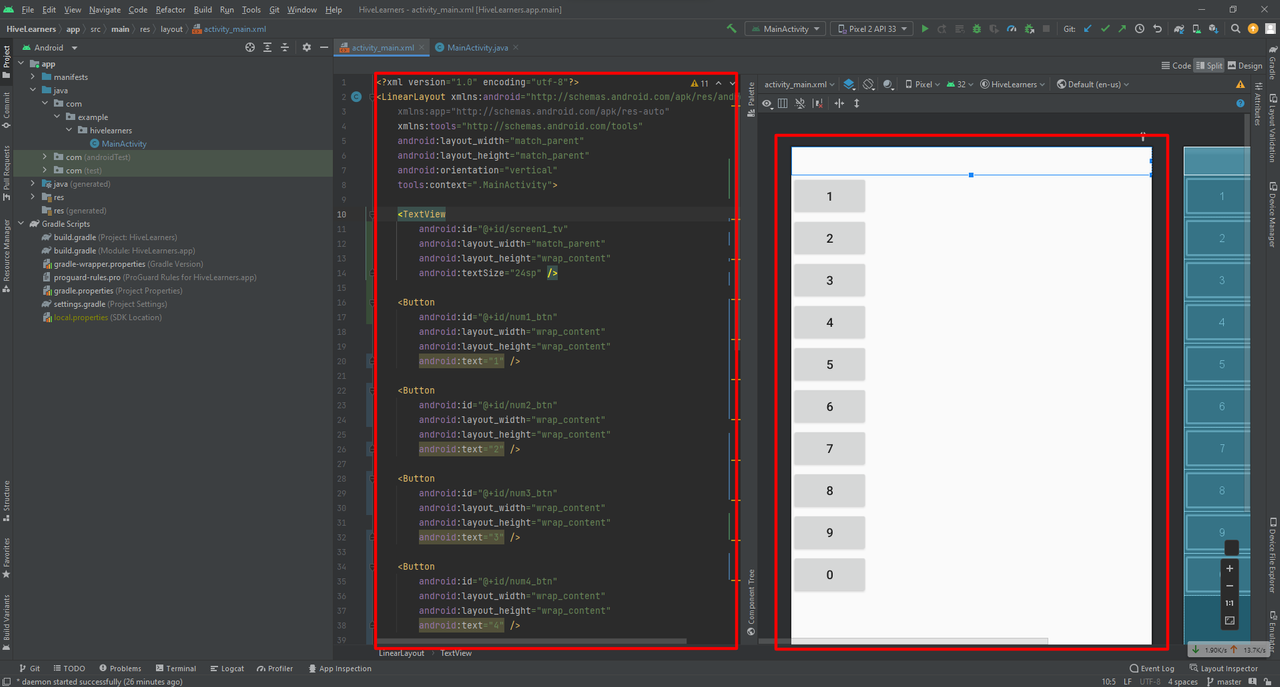This screenshot has width=1280, height=687.
Task: Run the app with green play icon
Action: click(x=924, y=29)
